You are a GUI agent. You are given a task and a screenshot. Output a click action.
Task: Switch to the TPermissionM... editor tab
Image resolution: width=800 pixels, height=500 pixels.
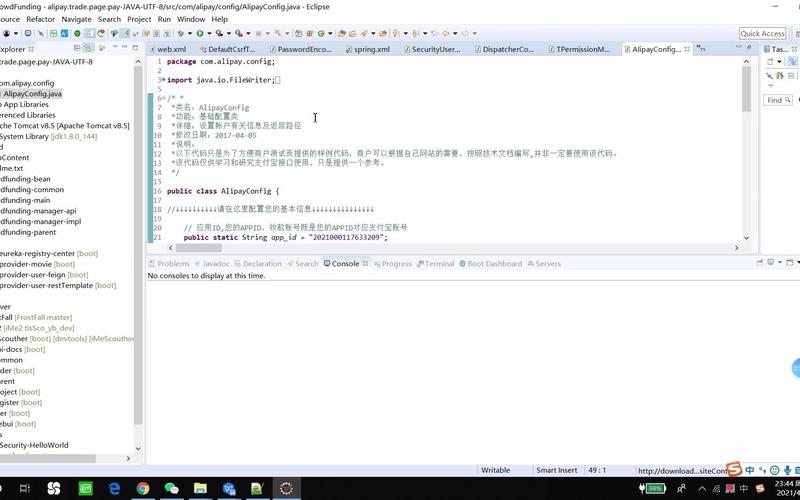tap(580, 49)
